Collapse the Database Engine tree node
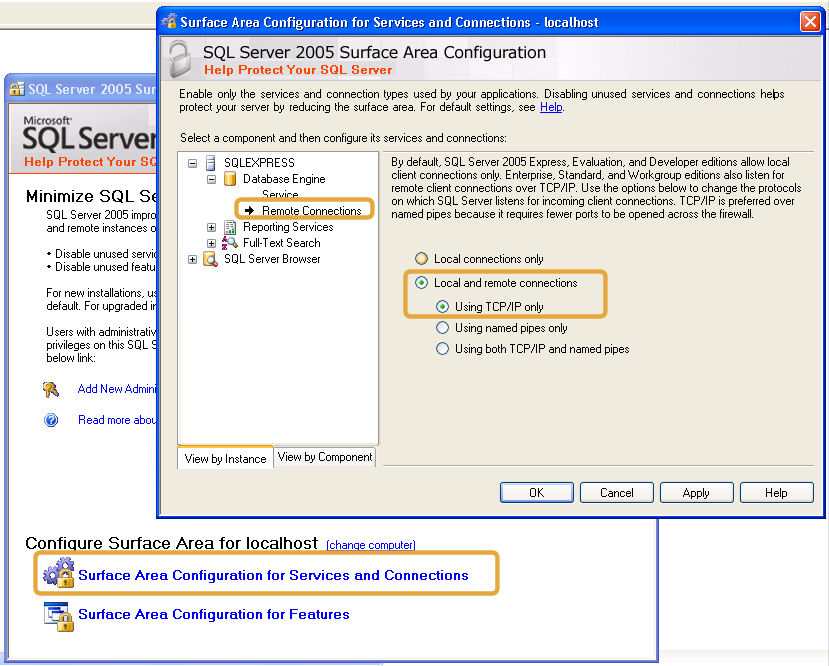The height and width of the screenshot is (666, 829). tap(210, 178)
